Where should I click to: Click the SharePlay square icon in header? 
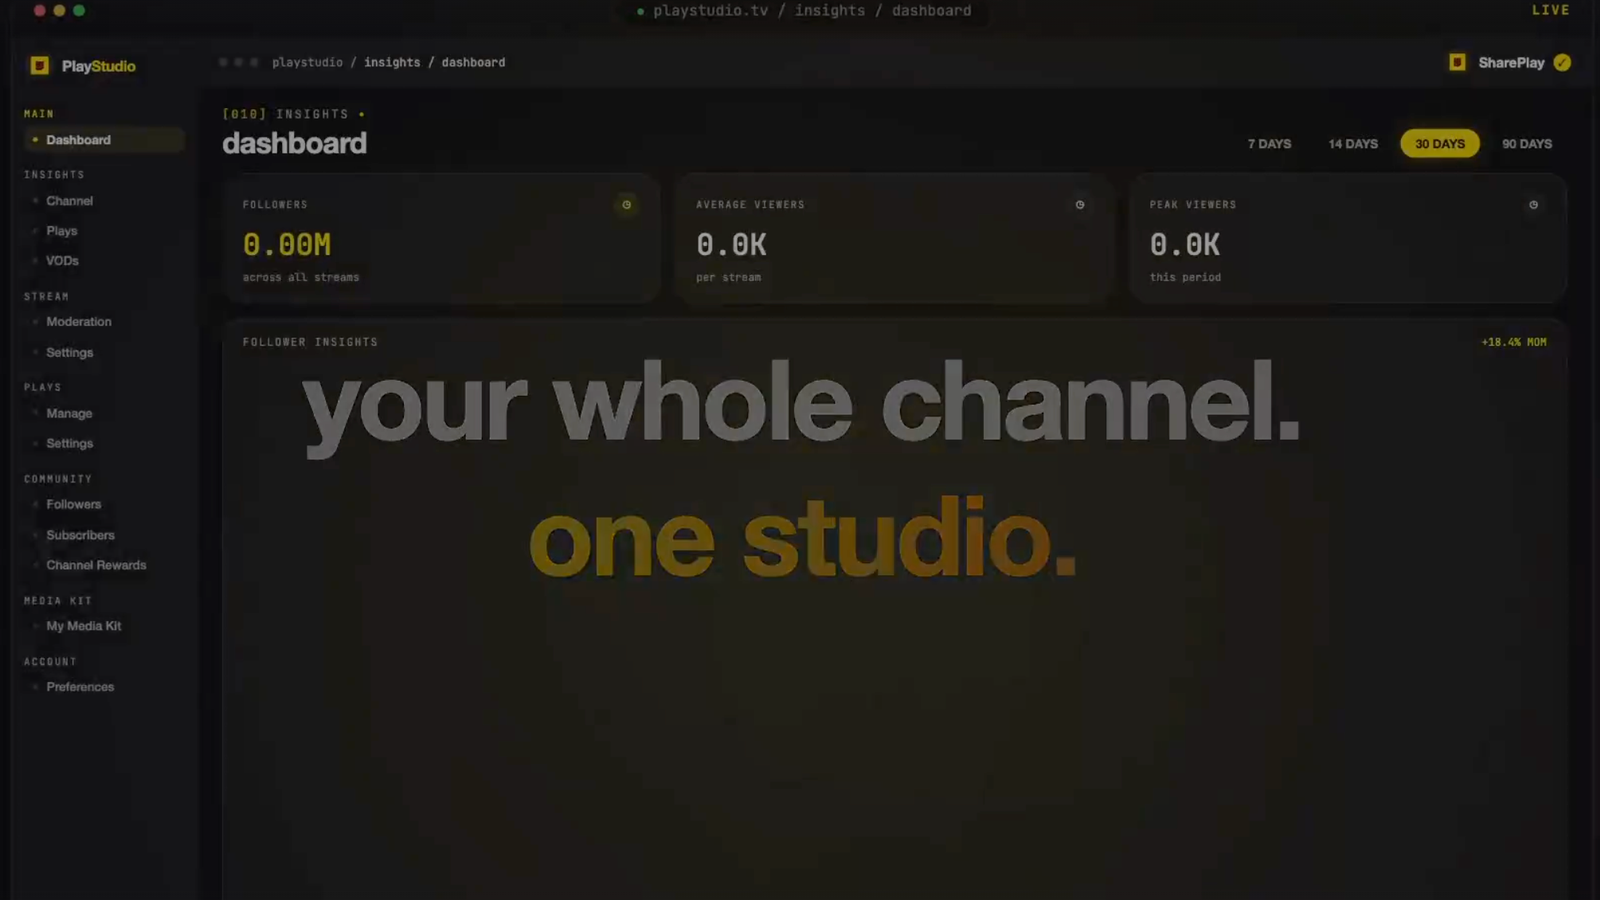pyautogui.click(x=1457, y=62)
